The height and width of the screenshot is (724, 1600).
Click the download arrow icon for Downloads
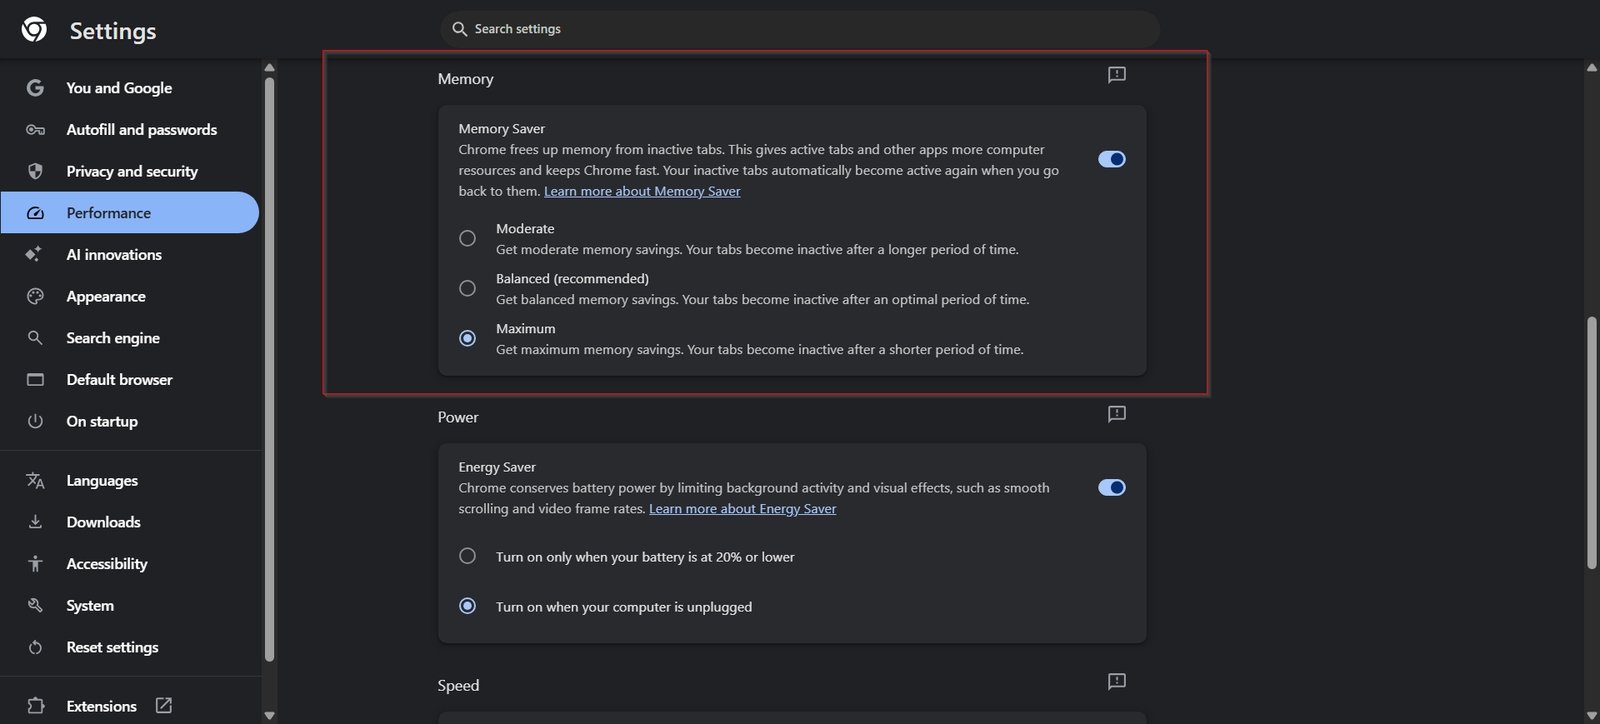click(35, 522)
